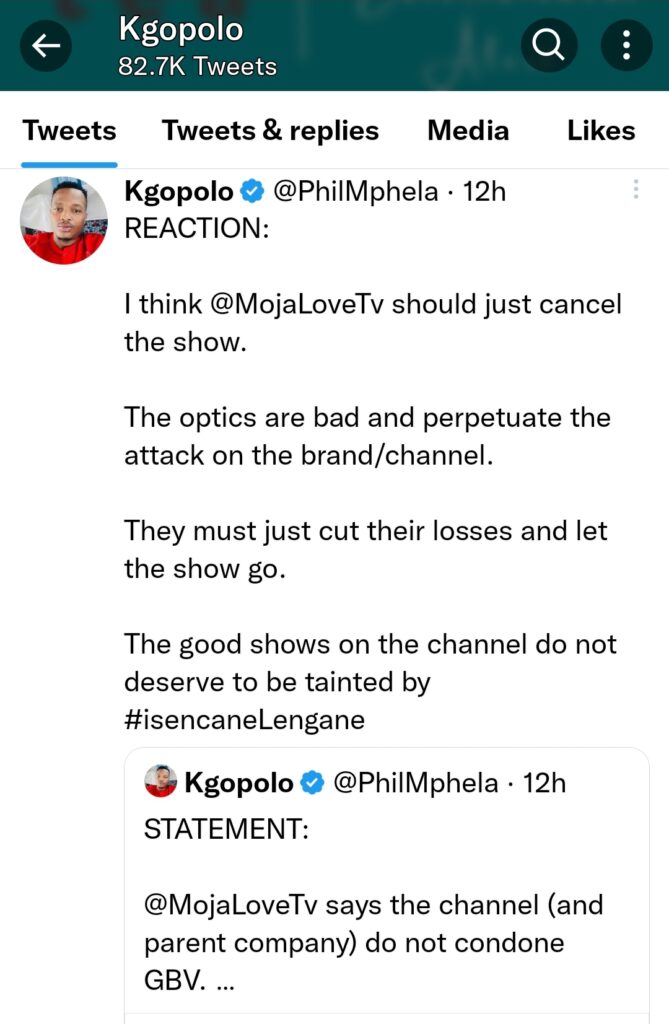Screen dimensions: 669x1024
Task: Tap the Kgopolo profile title in header
Action: pyautogui.click(x=181, y=30)
